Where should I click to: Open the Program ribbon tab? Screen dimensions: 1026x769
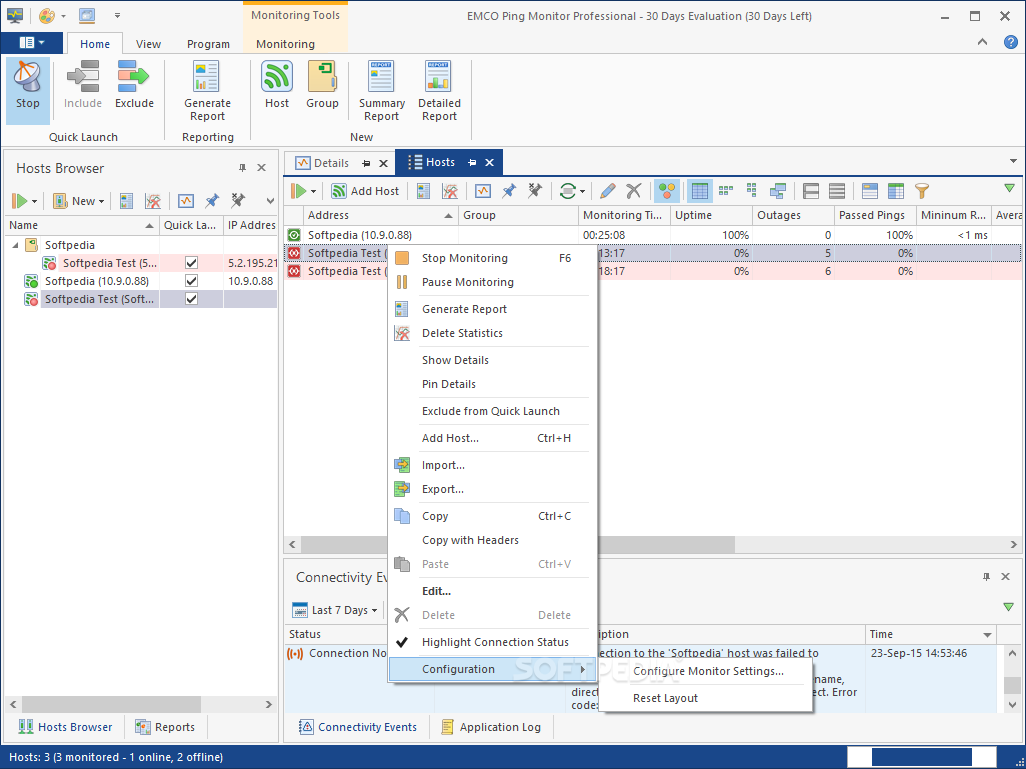tap(208, 44)
